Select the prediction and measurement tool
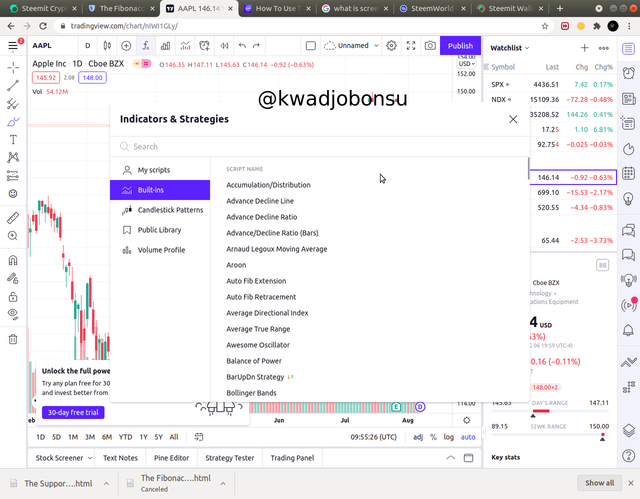Viewport: 640px width, 499px height. click(x=13, y=175)
